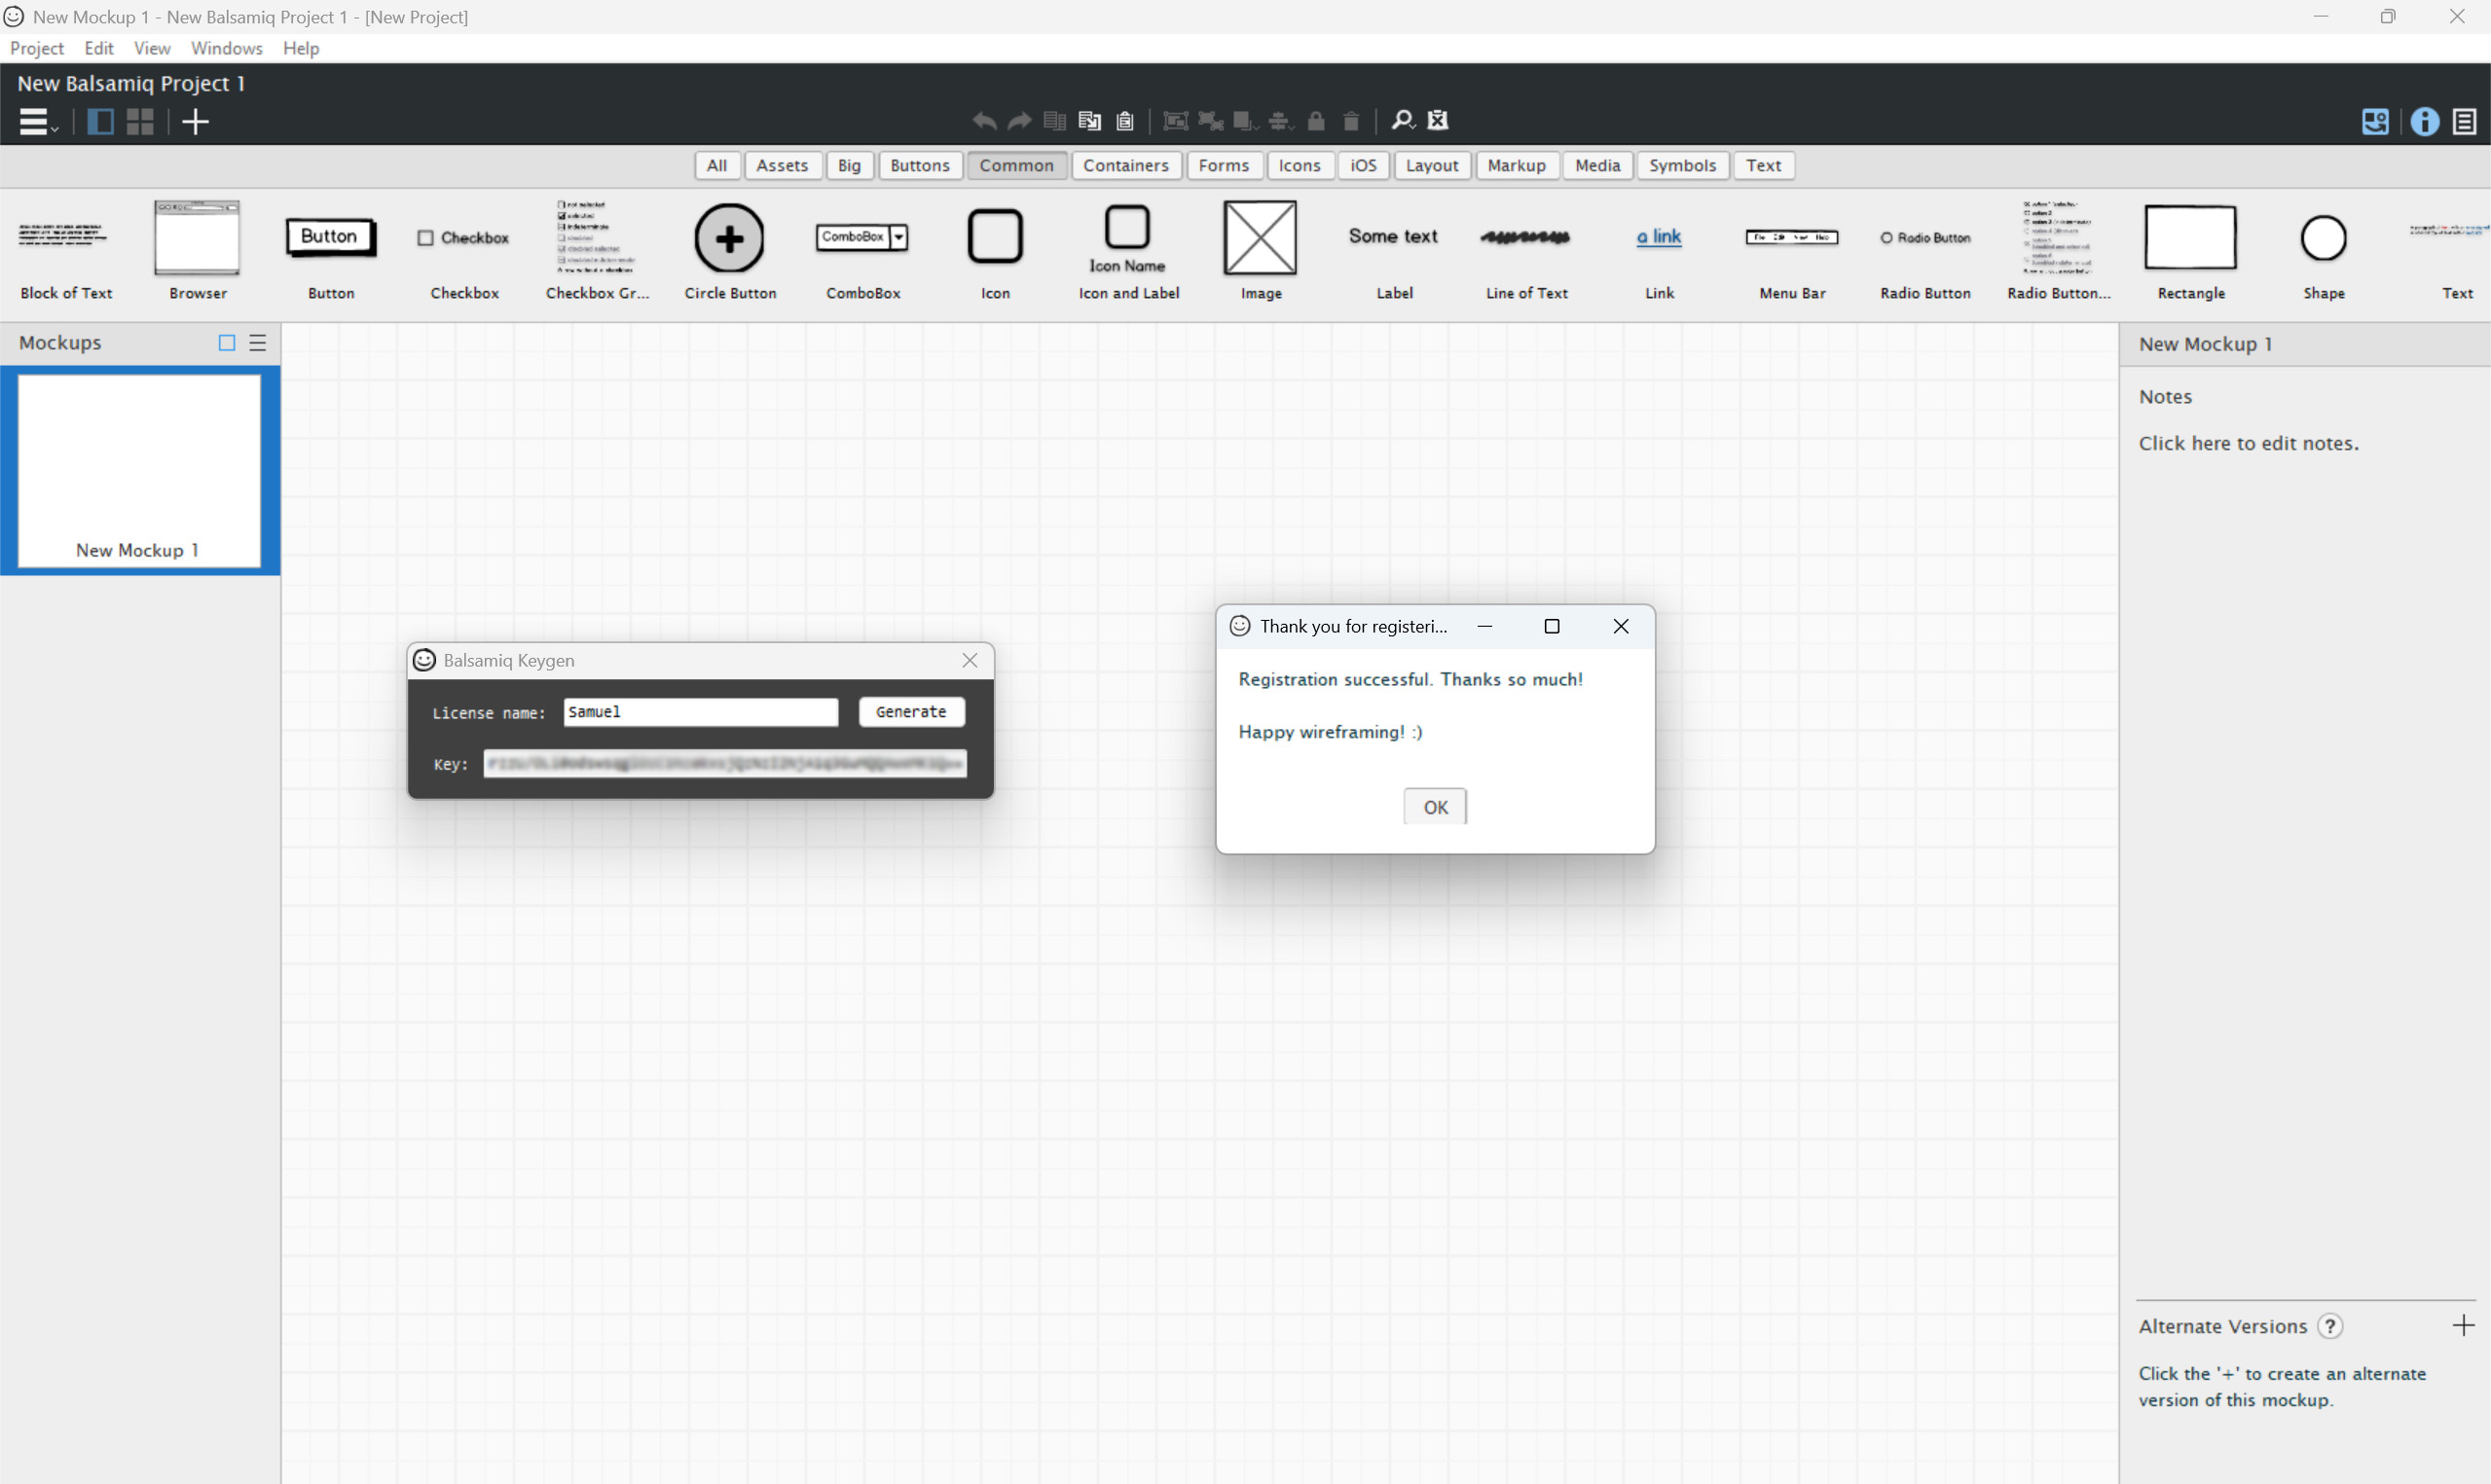The width and height of the screenshot is (2491, 1484).
Task: Open the Project menu
Action: coord(37,48)
